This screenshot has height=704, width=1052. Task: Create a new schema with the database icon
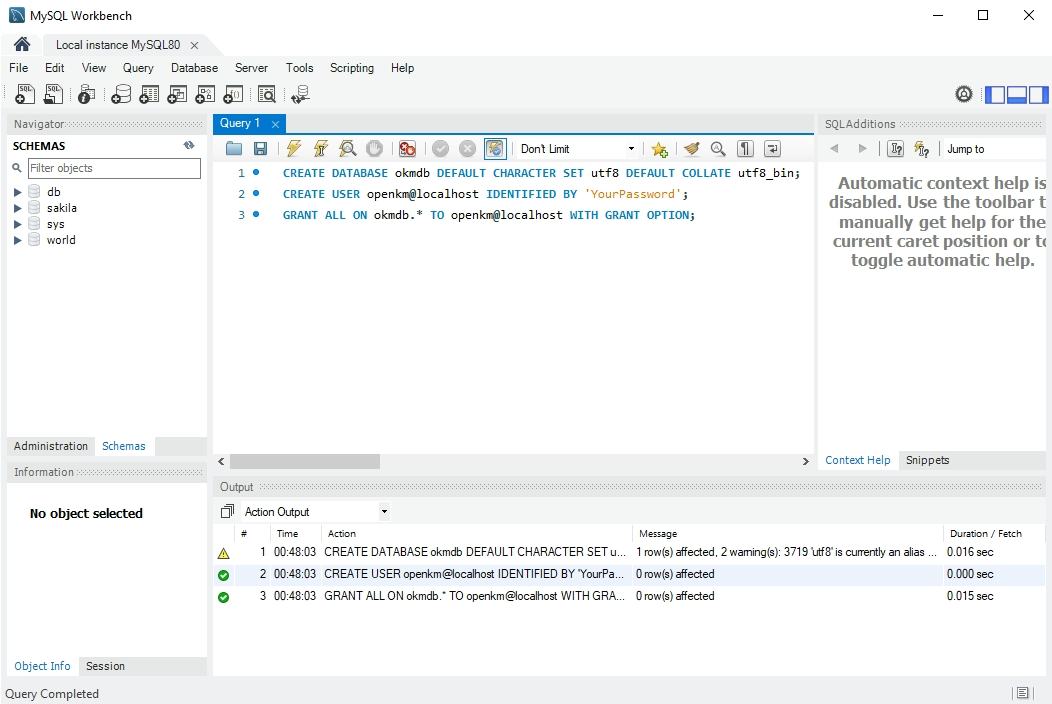coord(121,95)
